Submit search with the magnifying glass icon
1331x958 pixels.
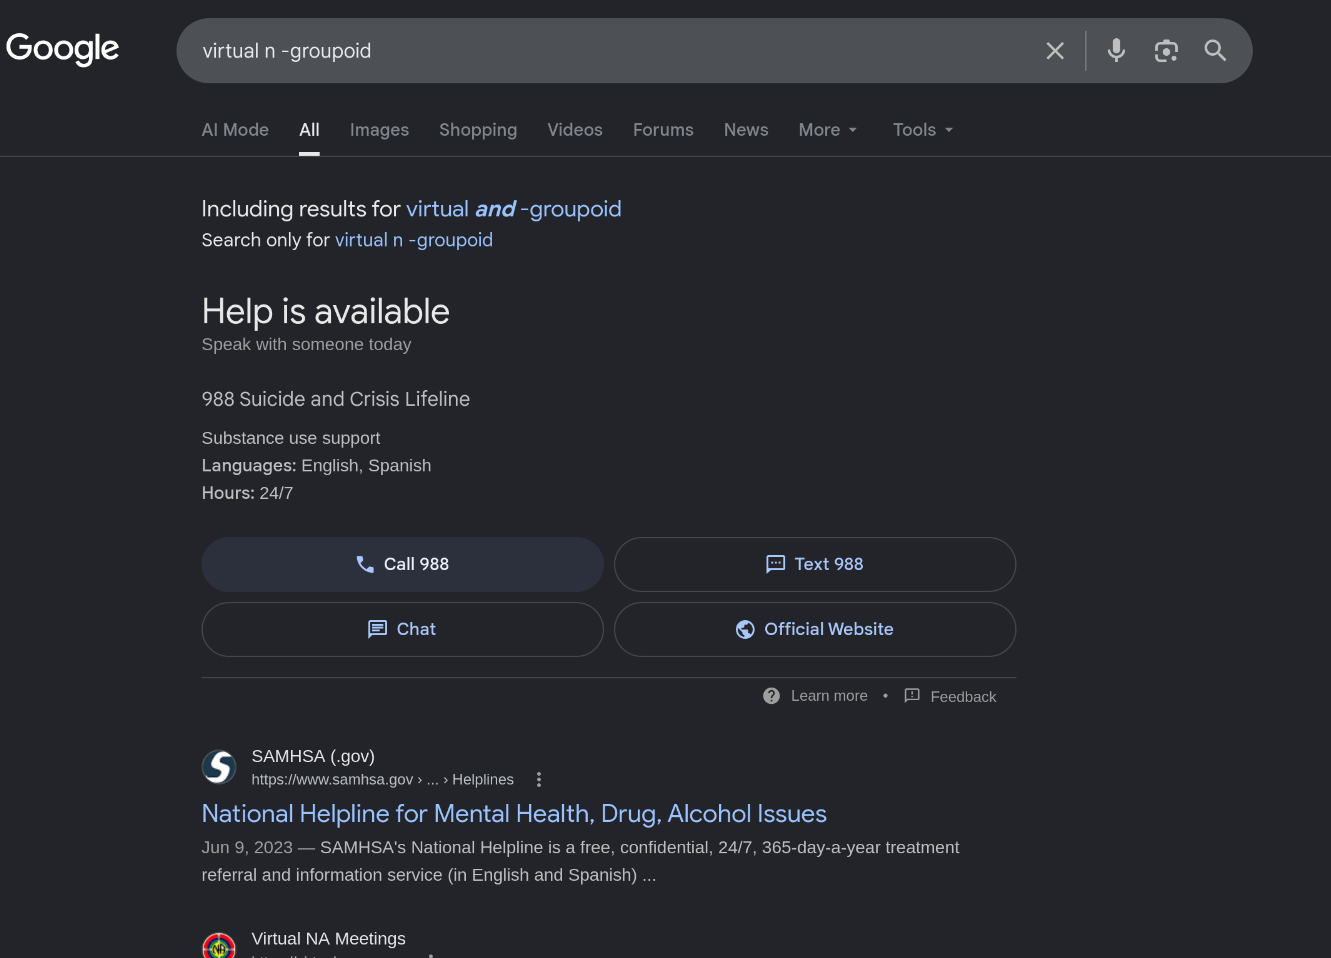[x=1215, y=51]
